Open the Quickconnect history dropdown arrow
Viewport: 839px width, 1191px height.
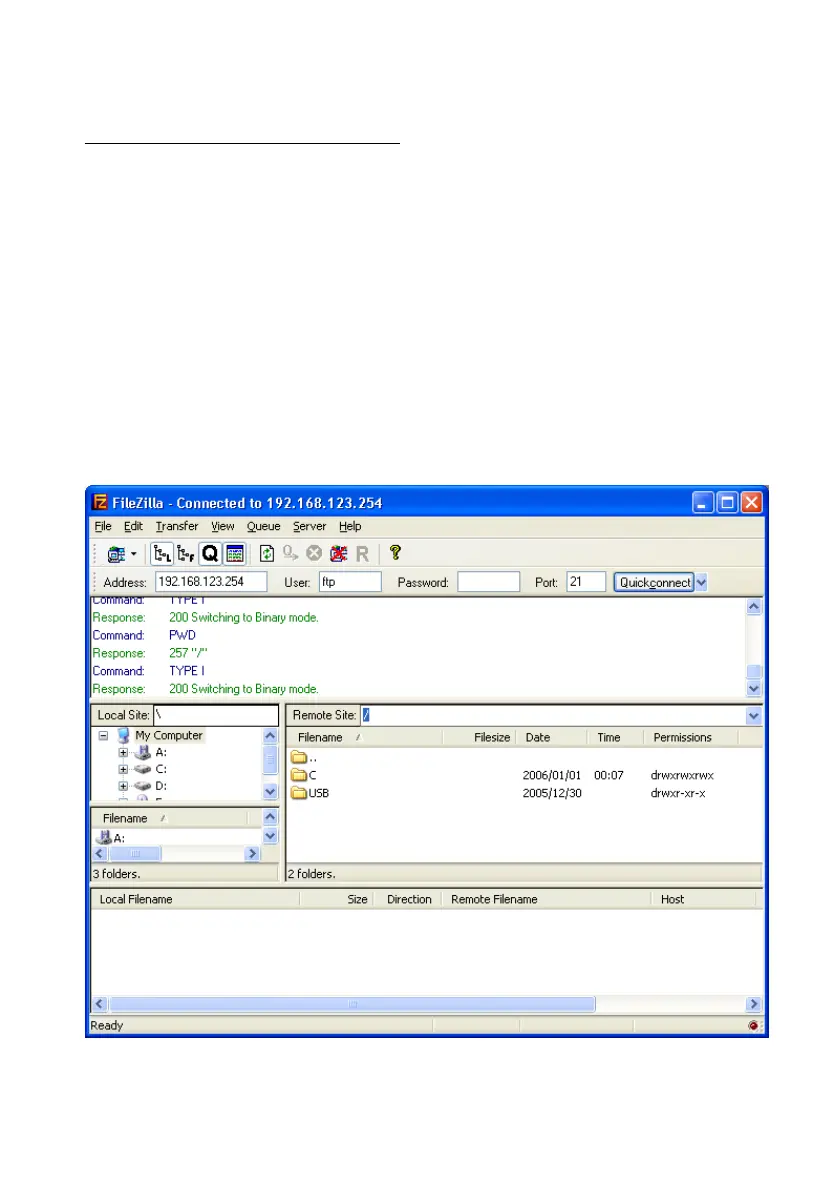point(702,583)
